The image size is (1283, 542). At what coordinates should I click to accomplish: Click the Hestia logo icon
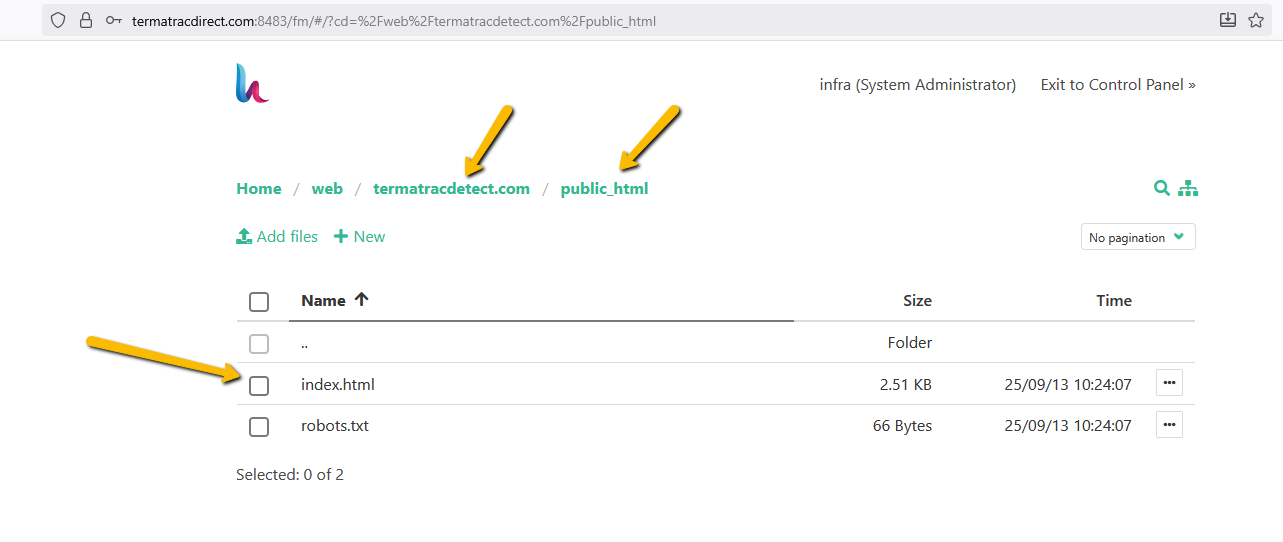[252, 83]
